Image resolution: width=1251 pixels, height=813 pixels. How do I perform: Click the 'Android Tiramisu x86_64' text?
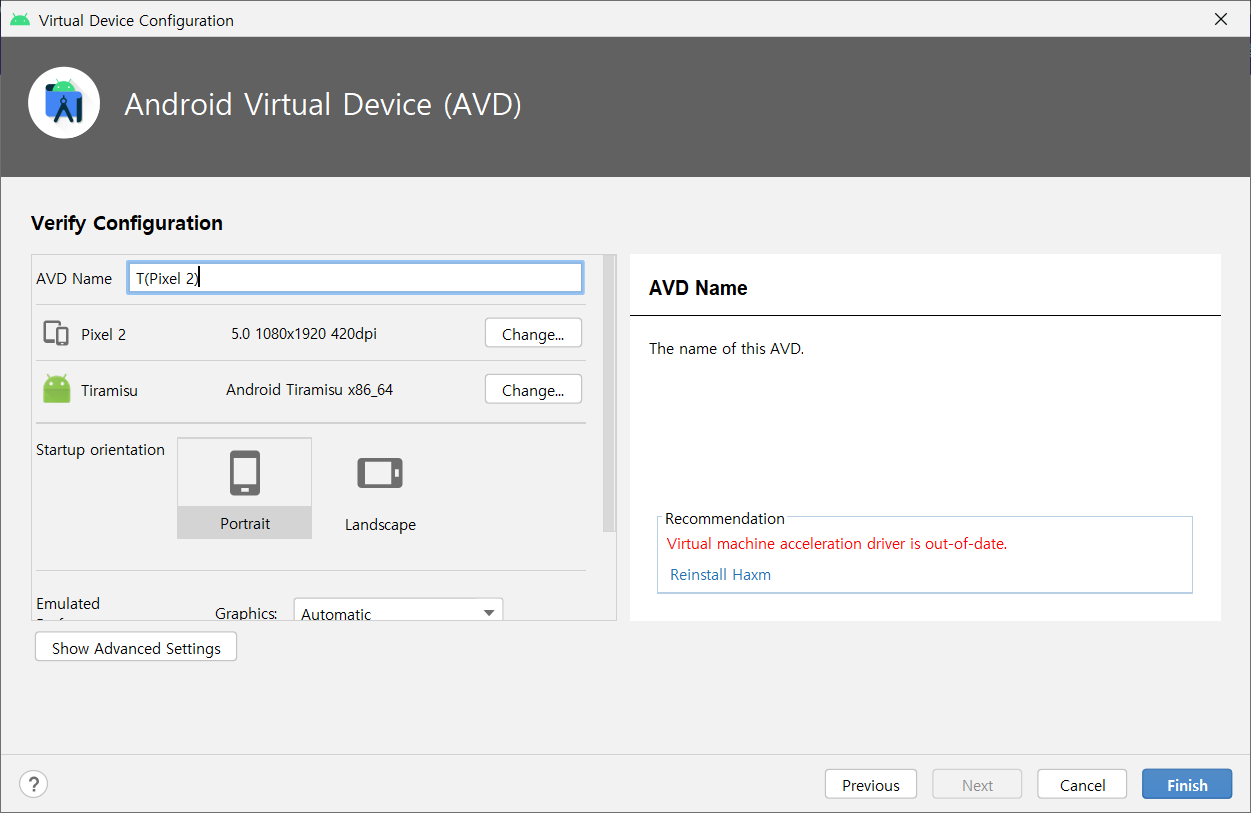pos(310,390)
